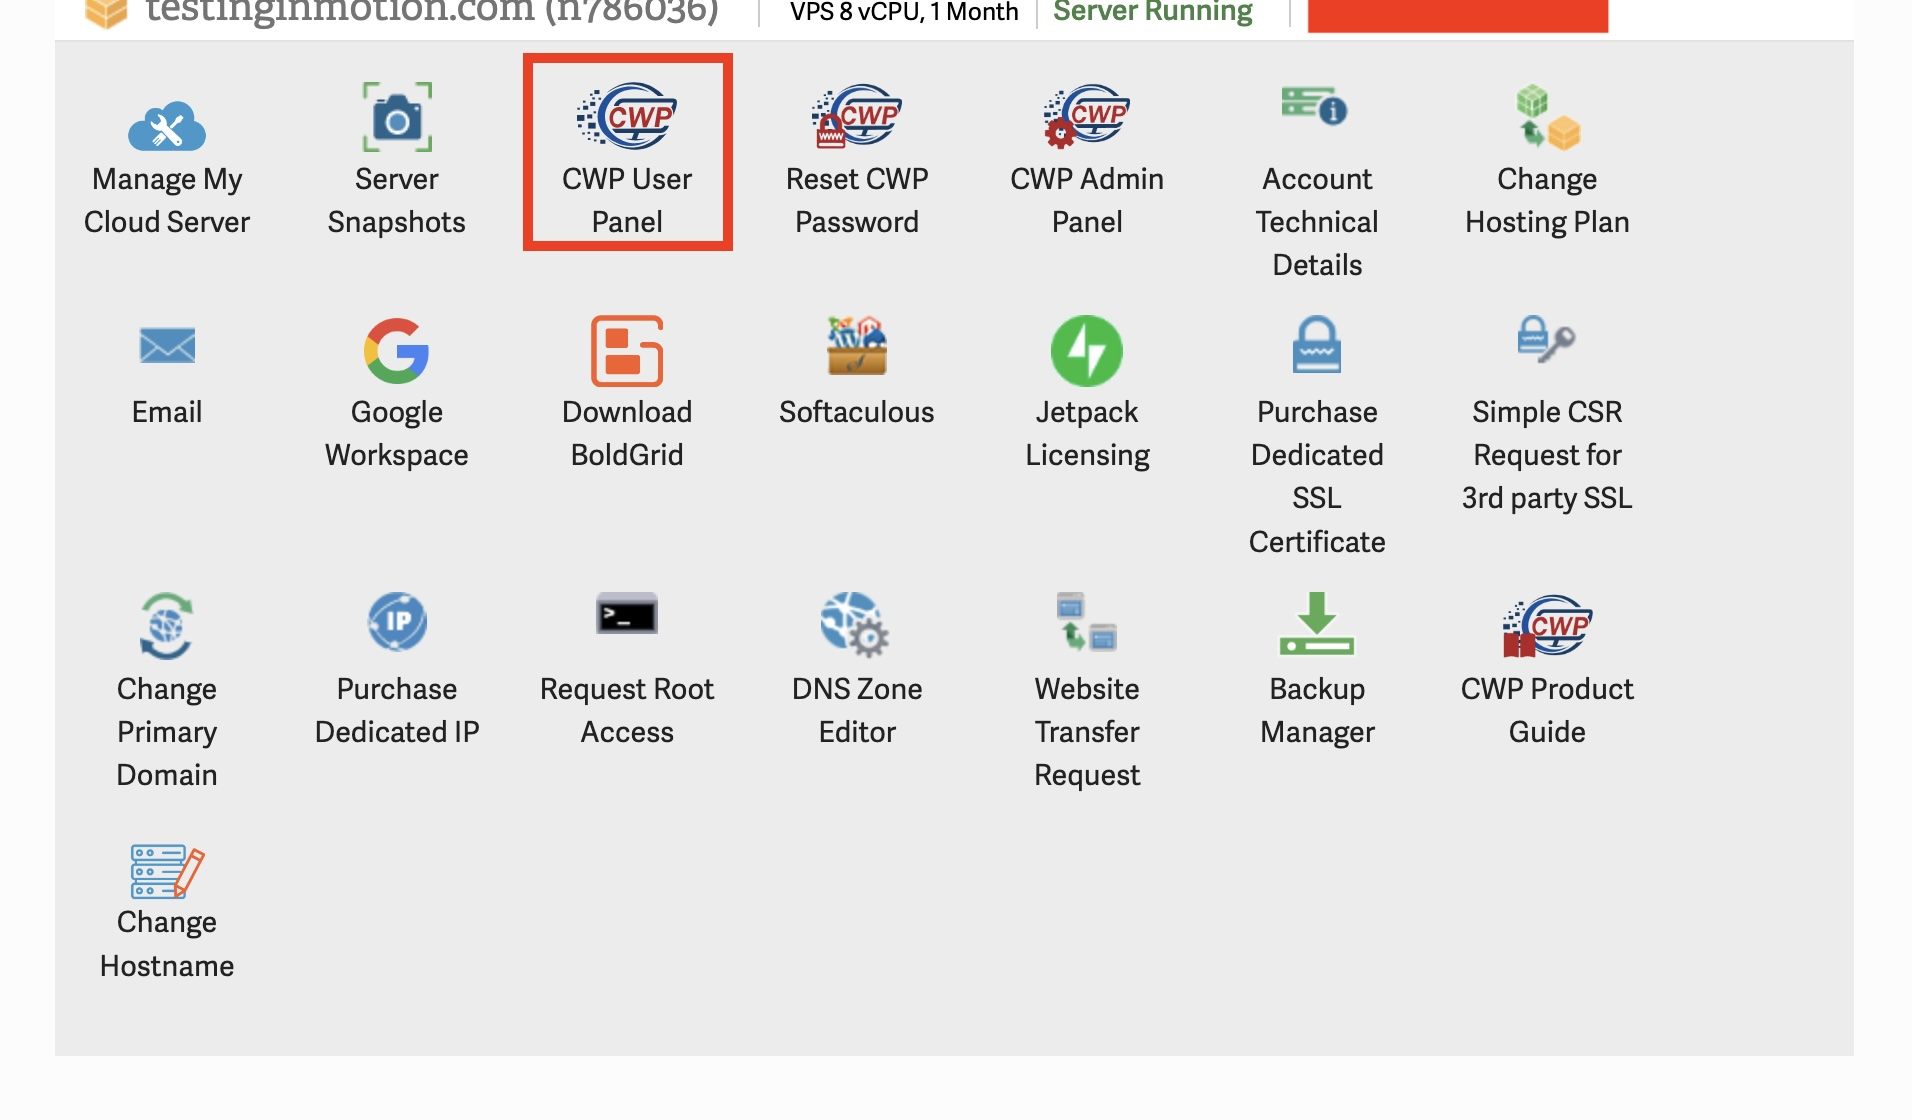1912x1120 pixels.
Task: Open the CWP Admin Panel icon
Action: click(x=1087, y=116)
